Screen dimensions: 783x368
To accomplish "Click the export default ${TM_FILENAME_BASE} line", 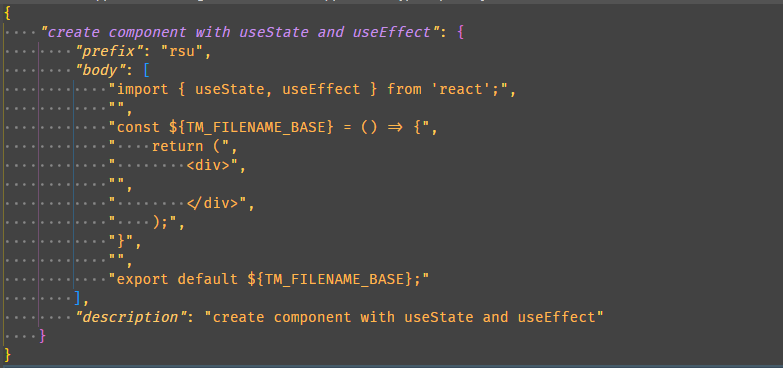I will click(x=269, y=279).
